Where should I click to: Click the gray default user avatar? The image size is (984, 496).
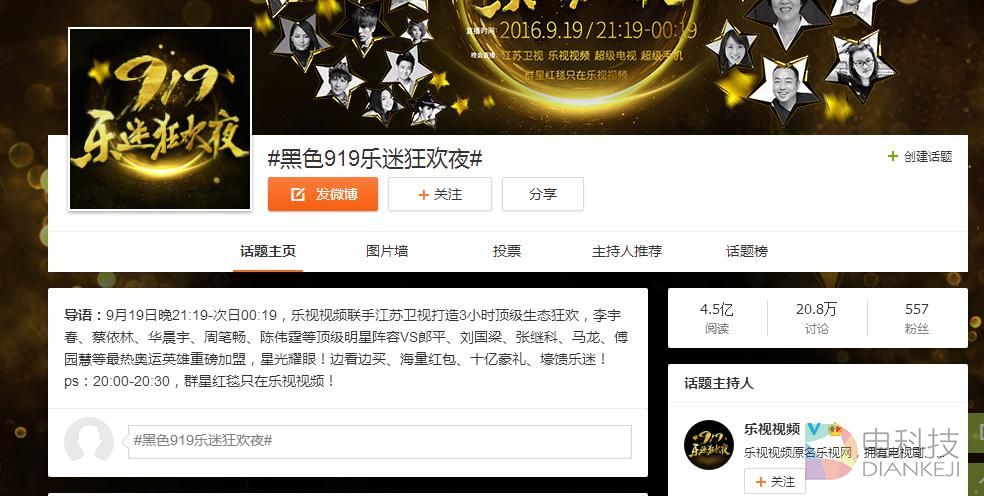tap(88, 441)
